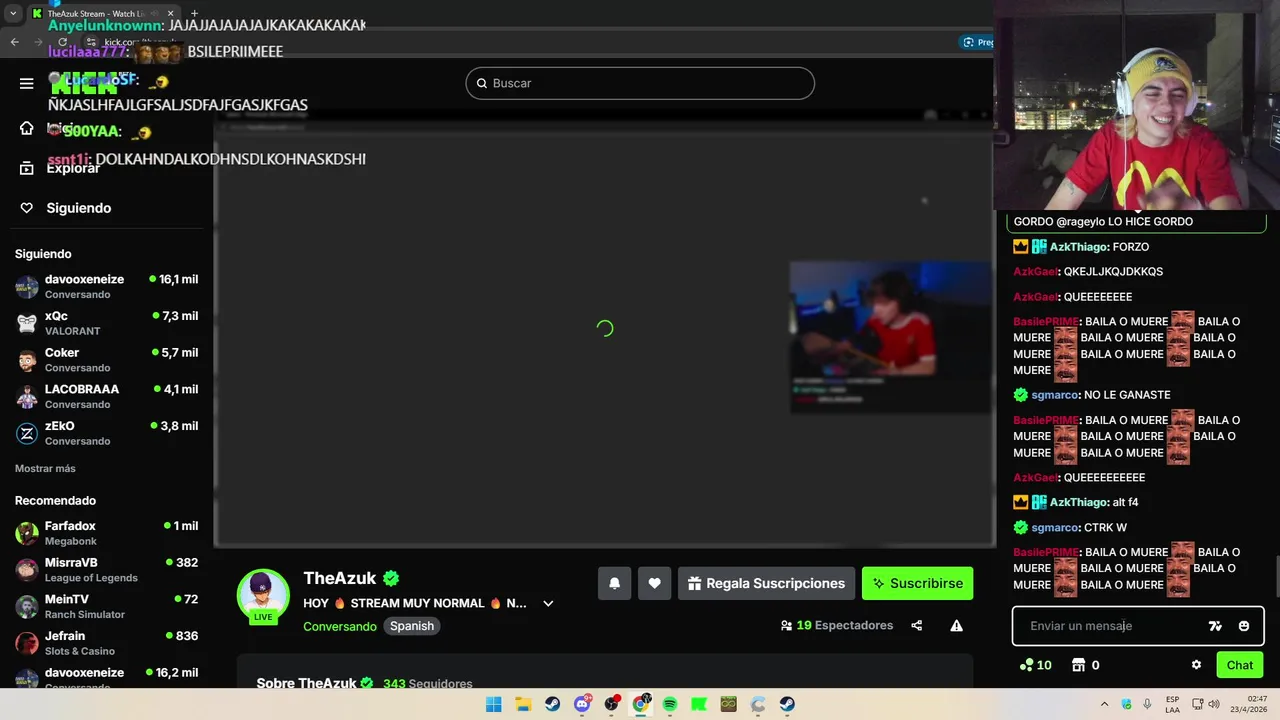The width and height of the screenshot is (1280, 720).
Task: Click the spectators people icon
Action: [786, 626]
